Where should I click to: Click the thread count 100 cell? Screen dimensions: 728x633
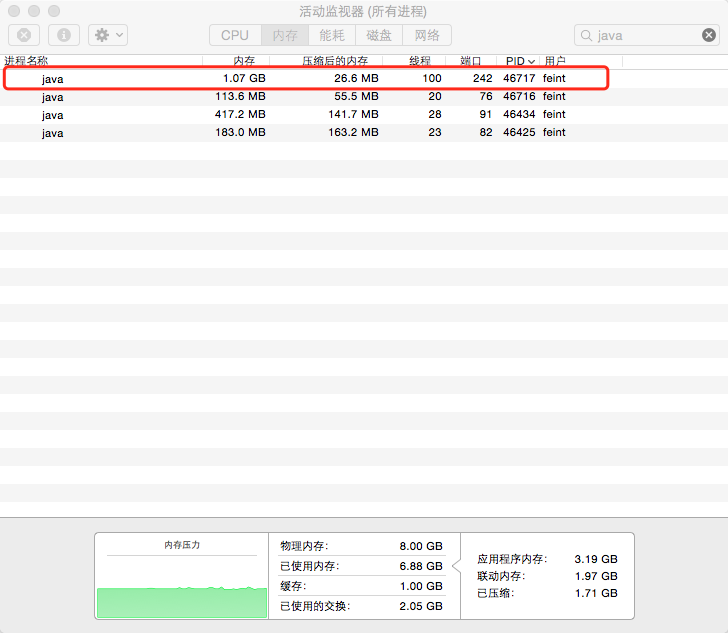pos(432,78)
